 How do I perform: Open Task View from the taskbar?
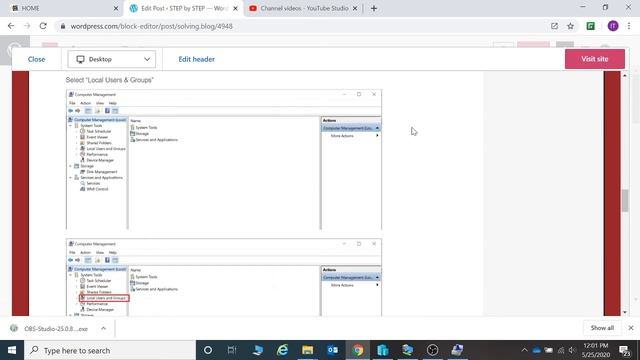pyautogui.click(x=232, y=350)
